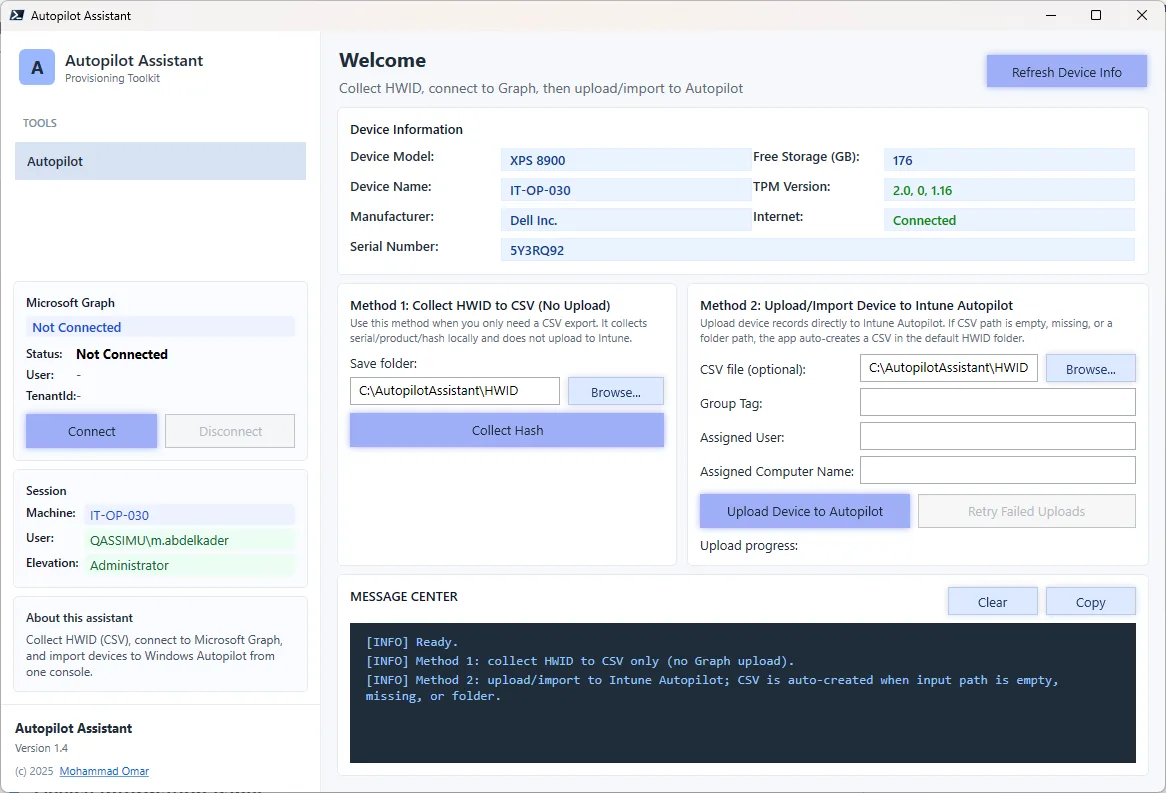Screen dimensions: 1166x793
Task: Click the '[INFO] Ready.' log line
Action: tap(411, 642)
